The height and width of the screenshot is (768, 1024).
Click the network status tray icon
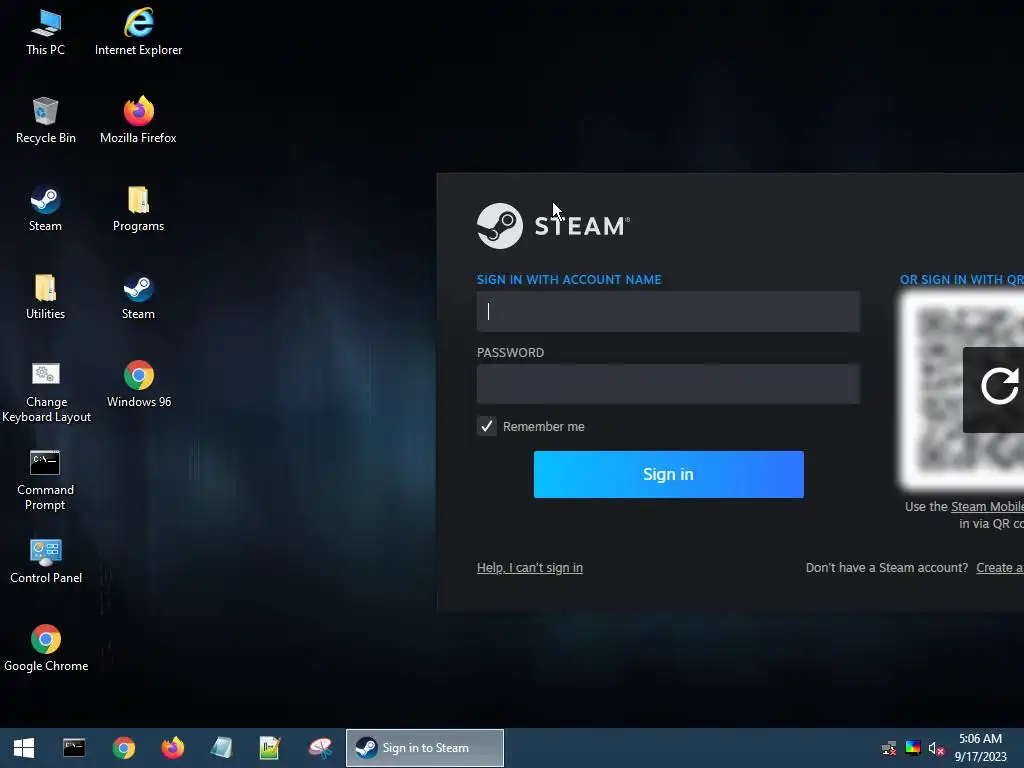pos(889,748)
